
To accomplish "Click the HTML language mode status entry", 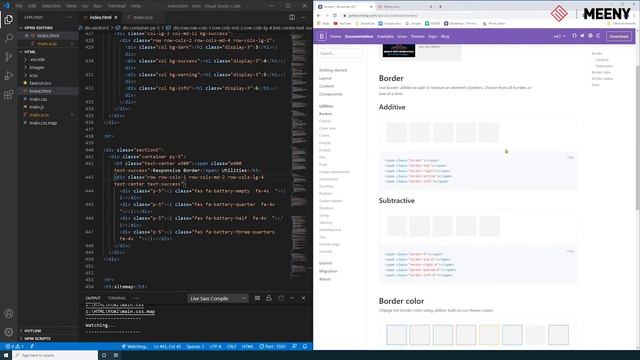I will [x=247, y=347].
